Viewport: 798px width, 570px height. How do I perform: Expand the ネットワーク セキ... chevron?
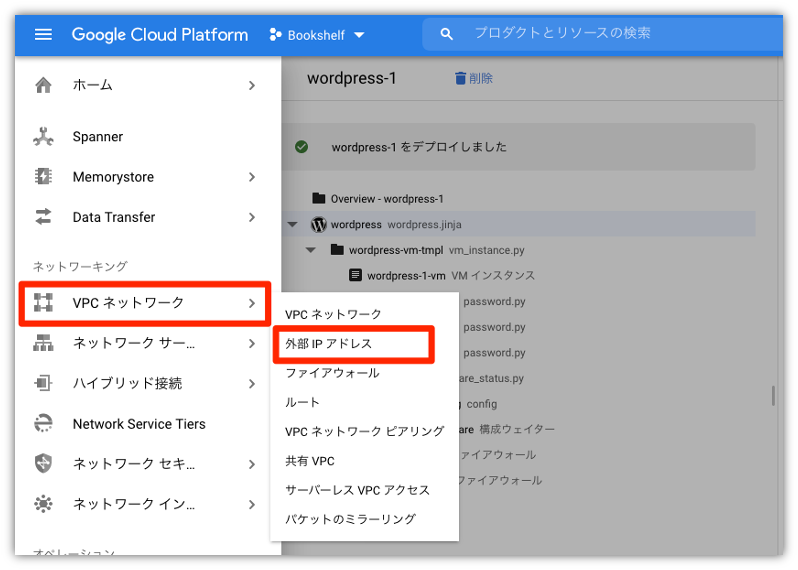click(252, 464)
